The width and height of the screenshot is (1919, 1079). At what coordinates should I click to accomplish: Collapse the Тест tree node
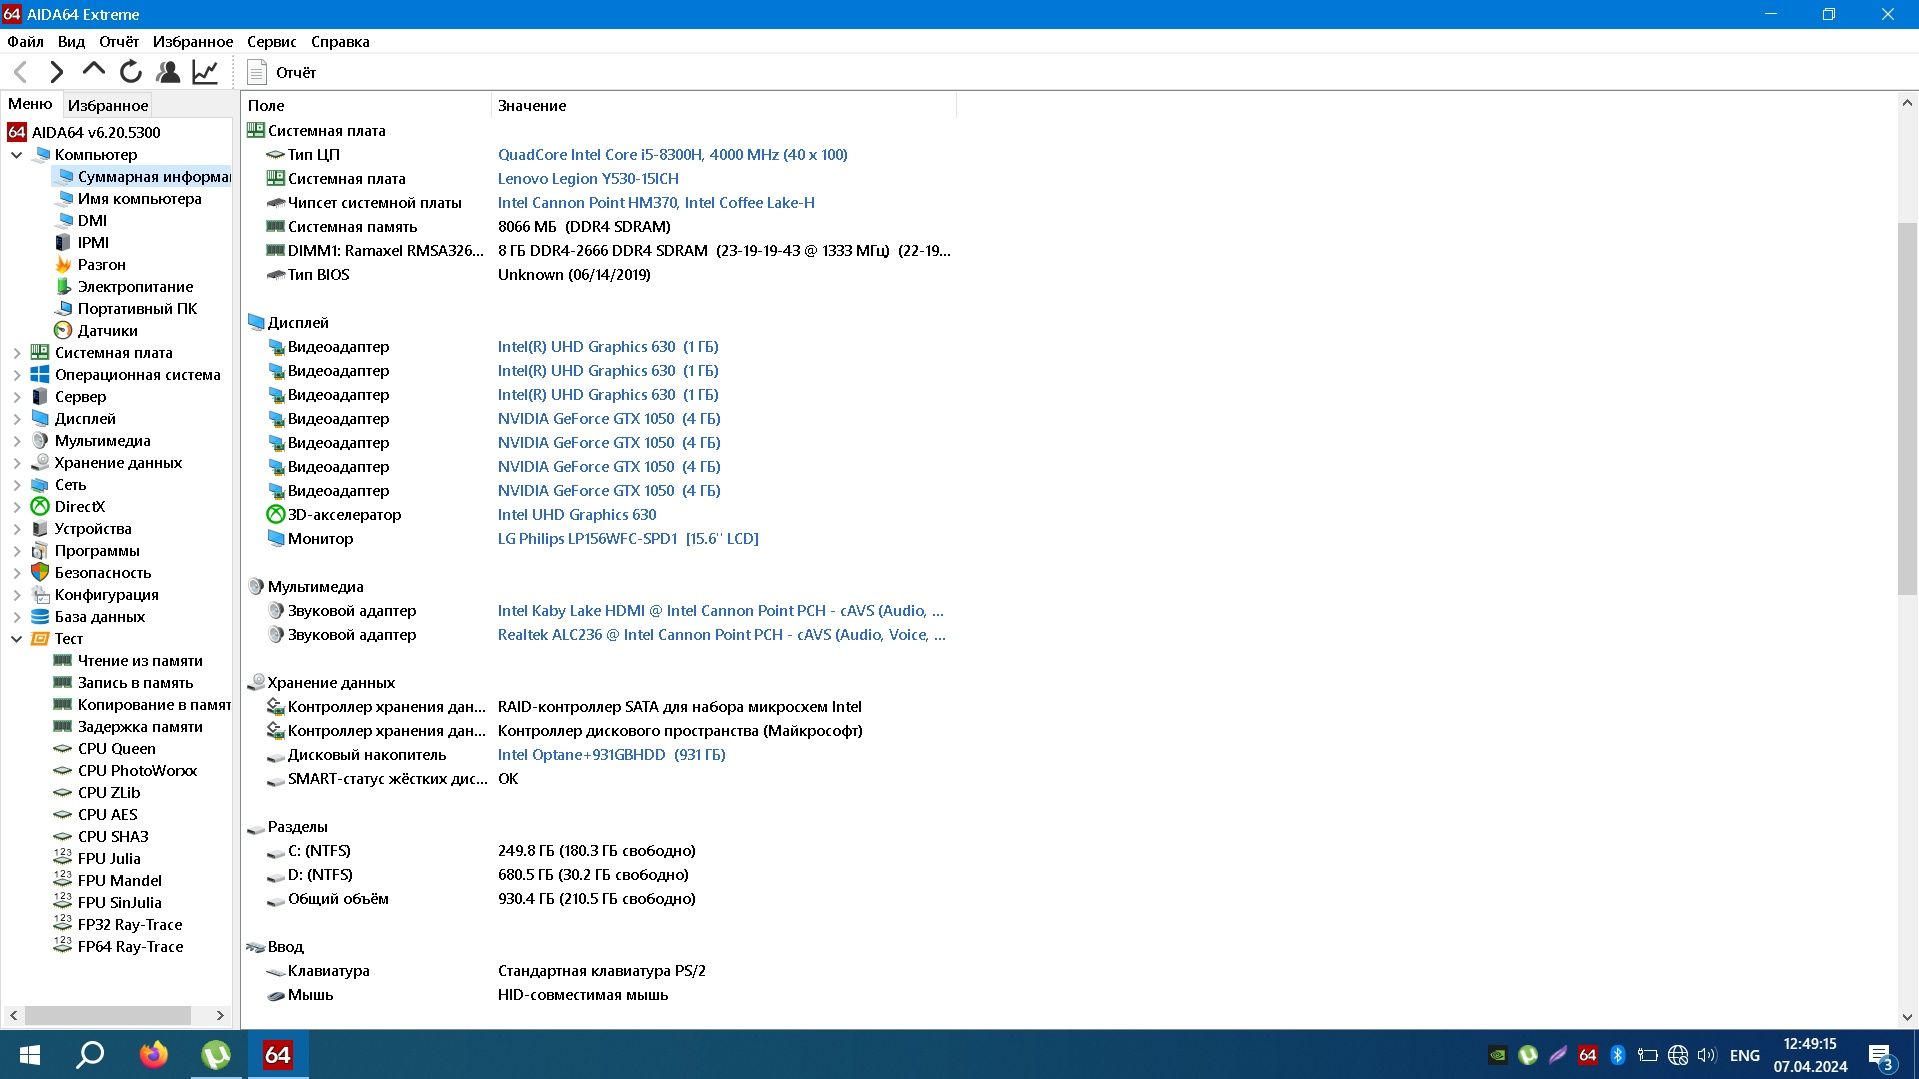pos(16,639)
